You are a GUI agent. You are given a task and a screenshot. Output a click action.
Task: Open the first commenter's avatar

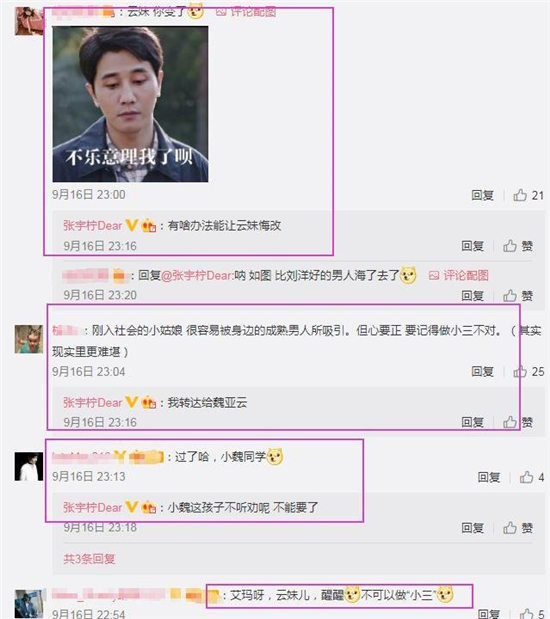coord(29,21)
